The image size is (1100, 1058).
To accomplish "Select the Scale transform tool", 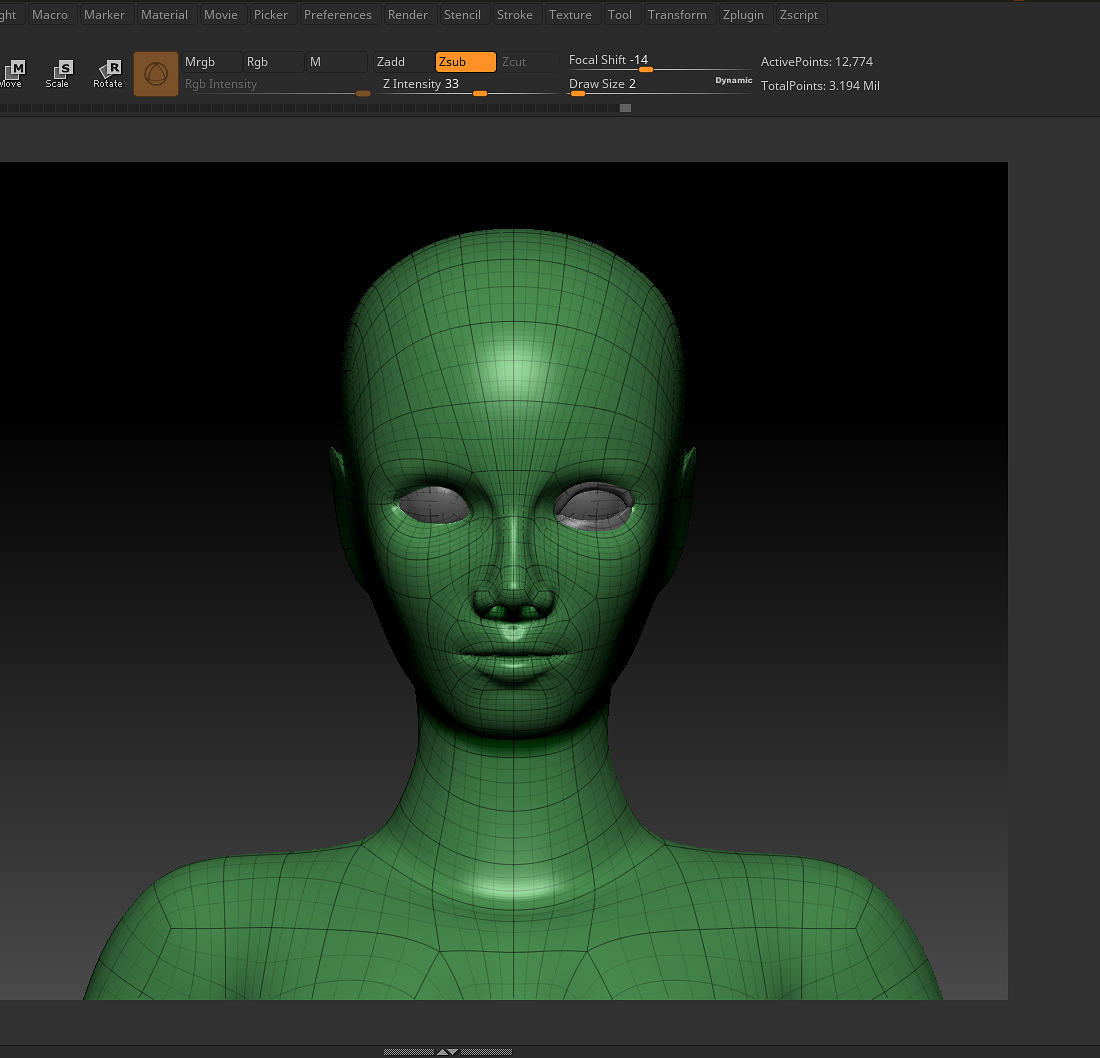I will [58, 73].
